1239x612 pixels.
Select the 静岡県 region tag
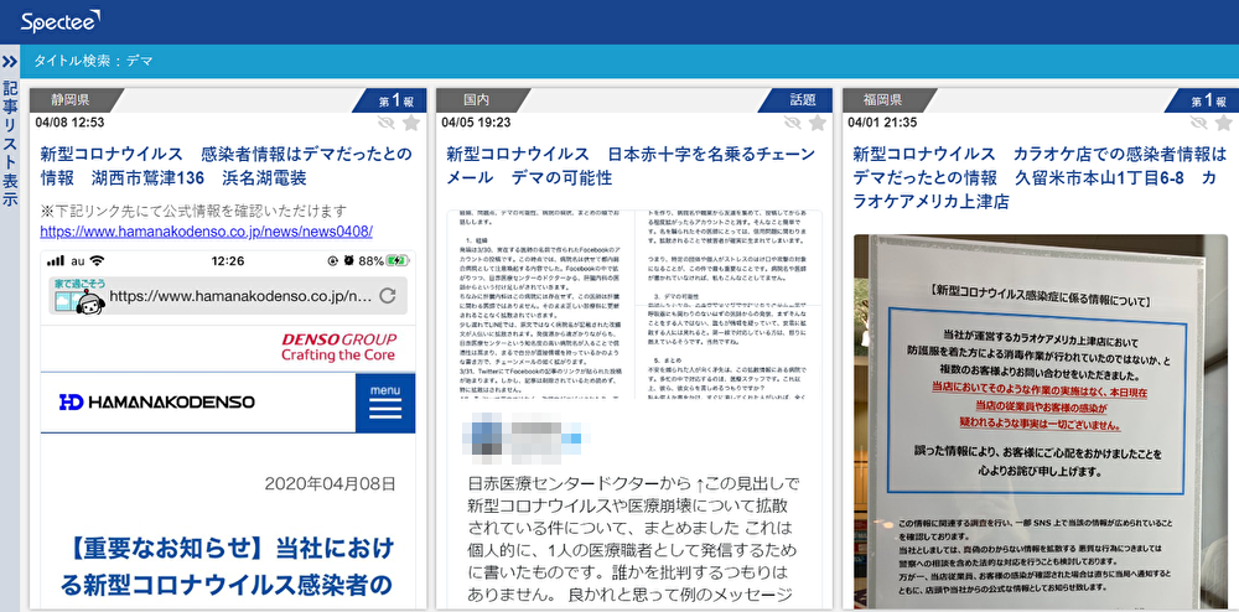coord(70,100)
